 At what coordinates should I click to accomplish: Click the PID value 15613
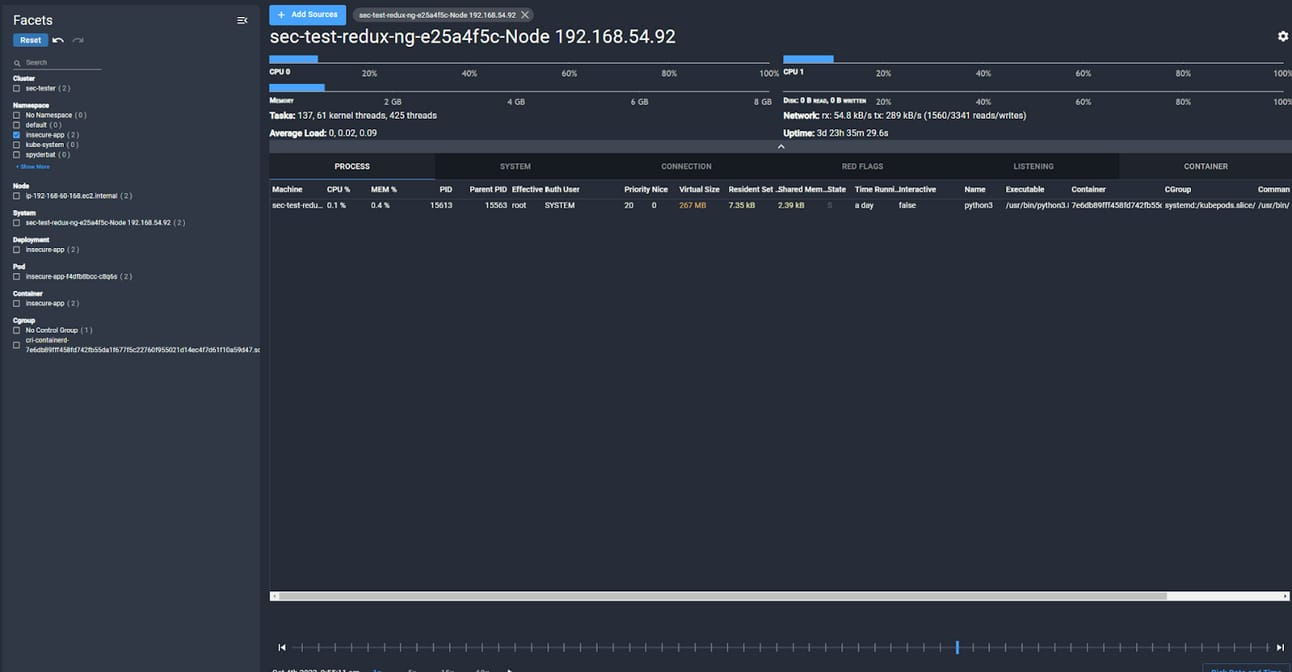tap(441, 205)
